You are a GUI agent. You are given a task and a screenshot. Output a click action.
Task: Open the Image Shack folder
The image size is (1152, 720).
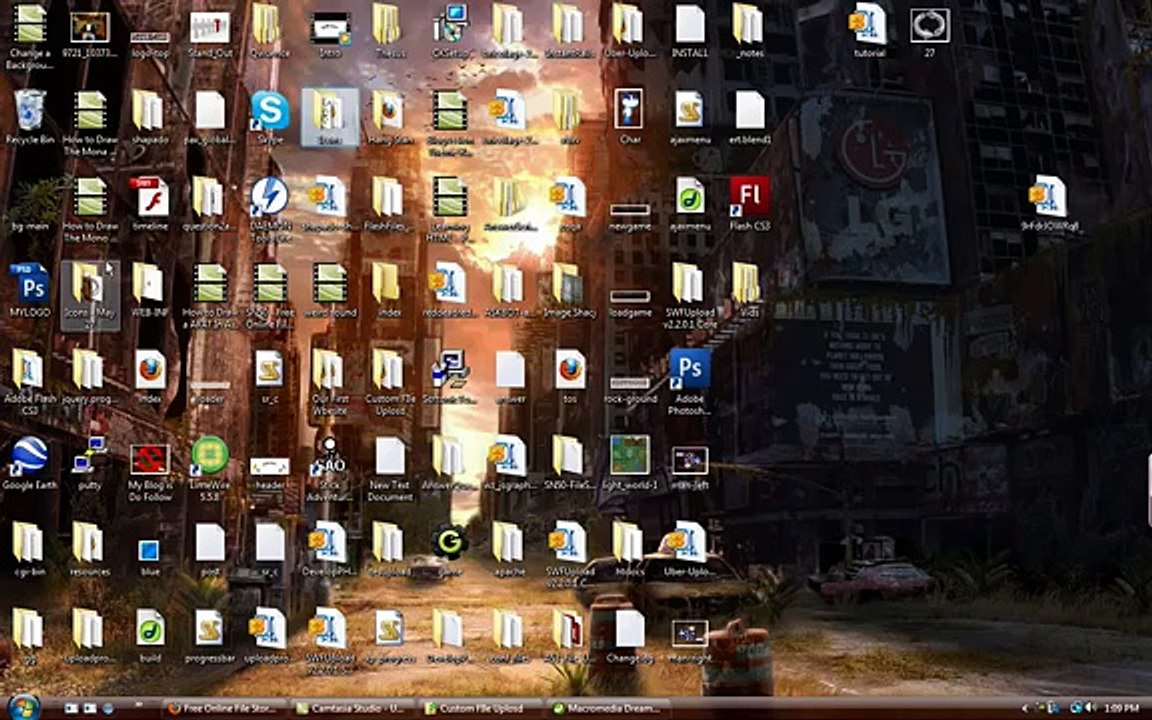(x=569, y=290)
